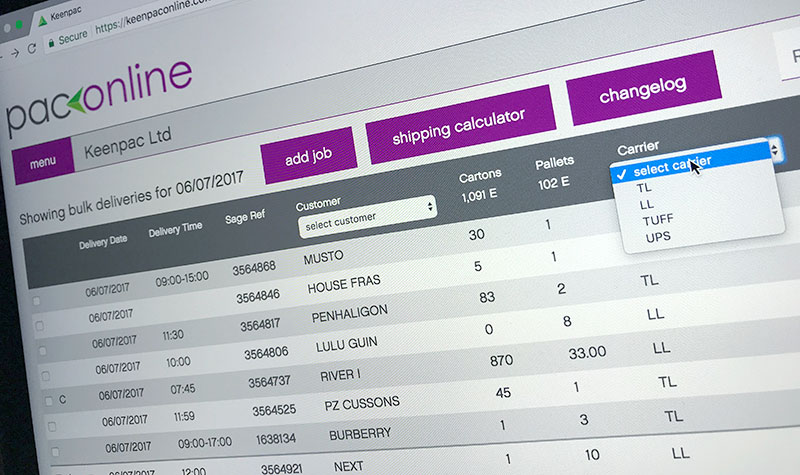Open the shipping calculator
The image size is (800, 475).
click(x=459, y=125)
